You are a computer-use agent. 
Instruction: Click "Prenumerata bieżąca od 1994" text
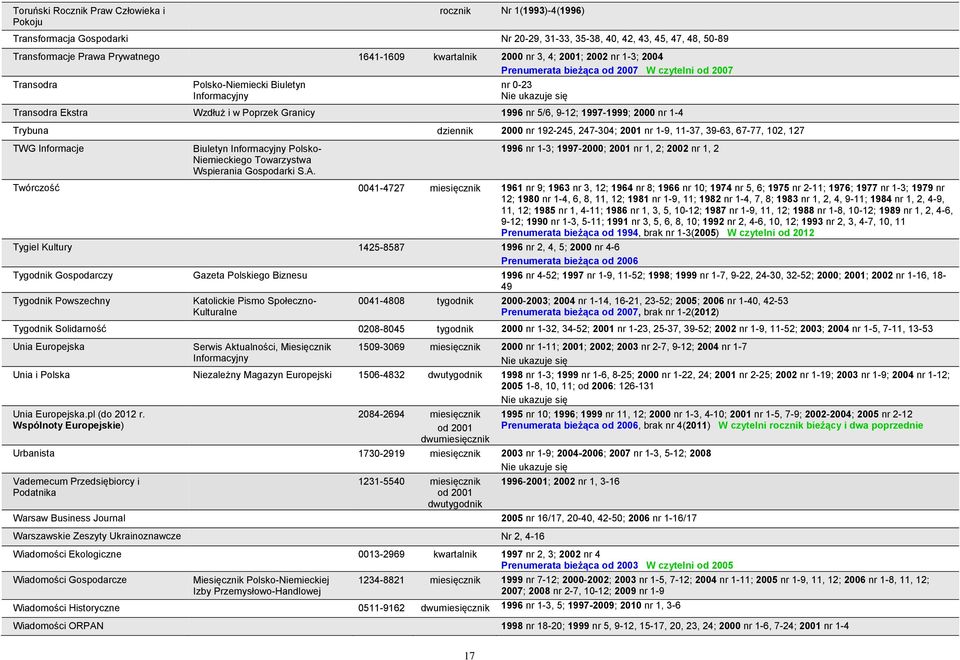569,233
